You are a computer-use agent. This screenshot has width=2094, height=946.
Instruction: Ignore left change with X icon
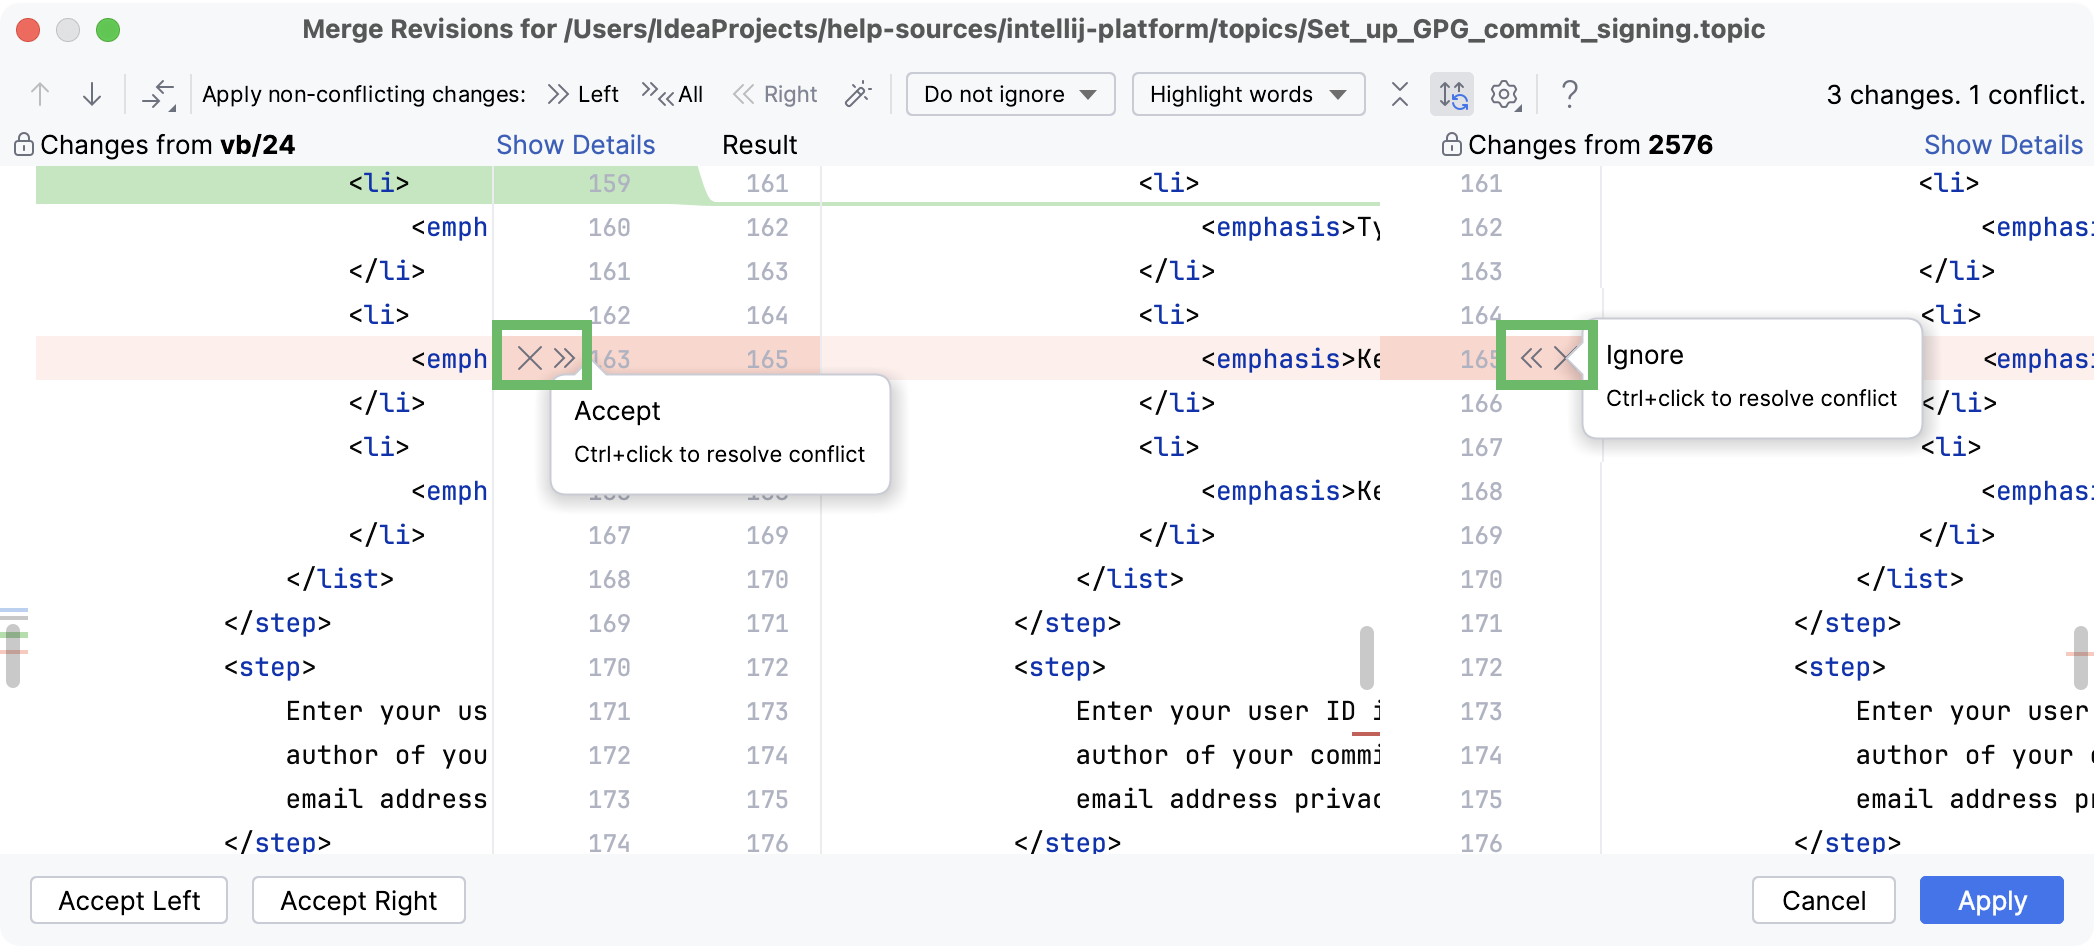point(529,358)
